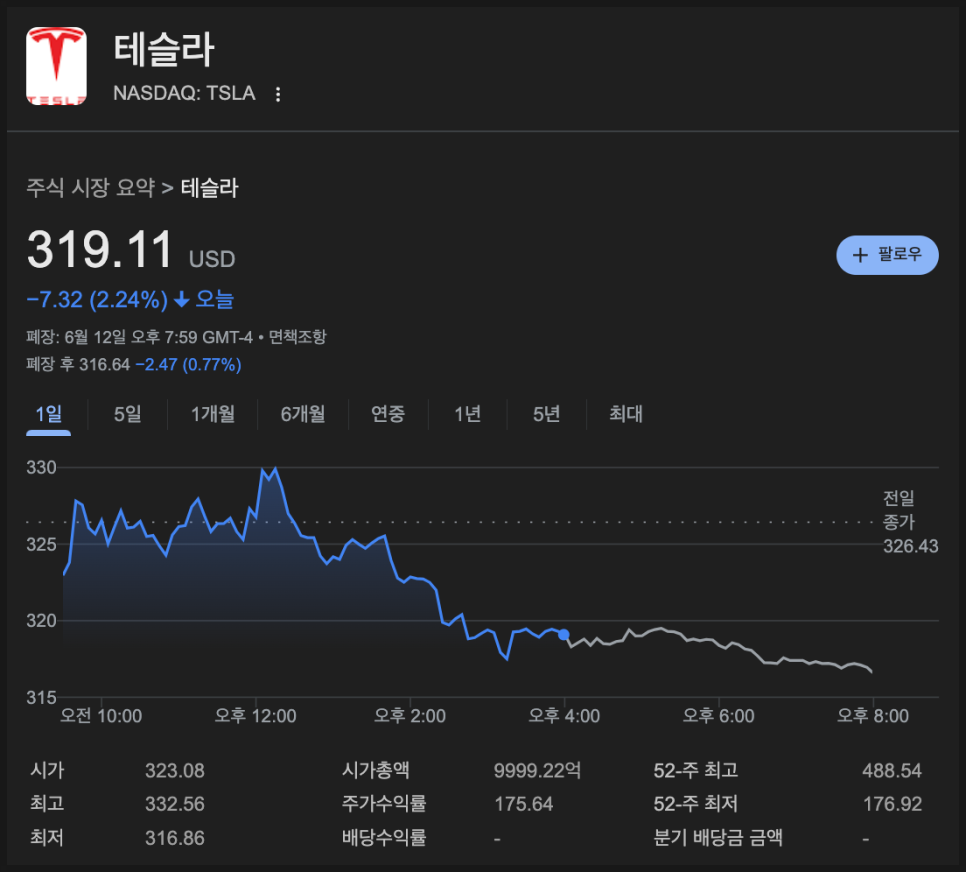Show the 최대 range chart tab
Image resolution: width=966 pixels, height=872 pixels.
click(x=625, y=414)
